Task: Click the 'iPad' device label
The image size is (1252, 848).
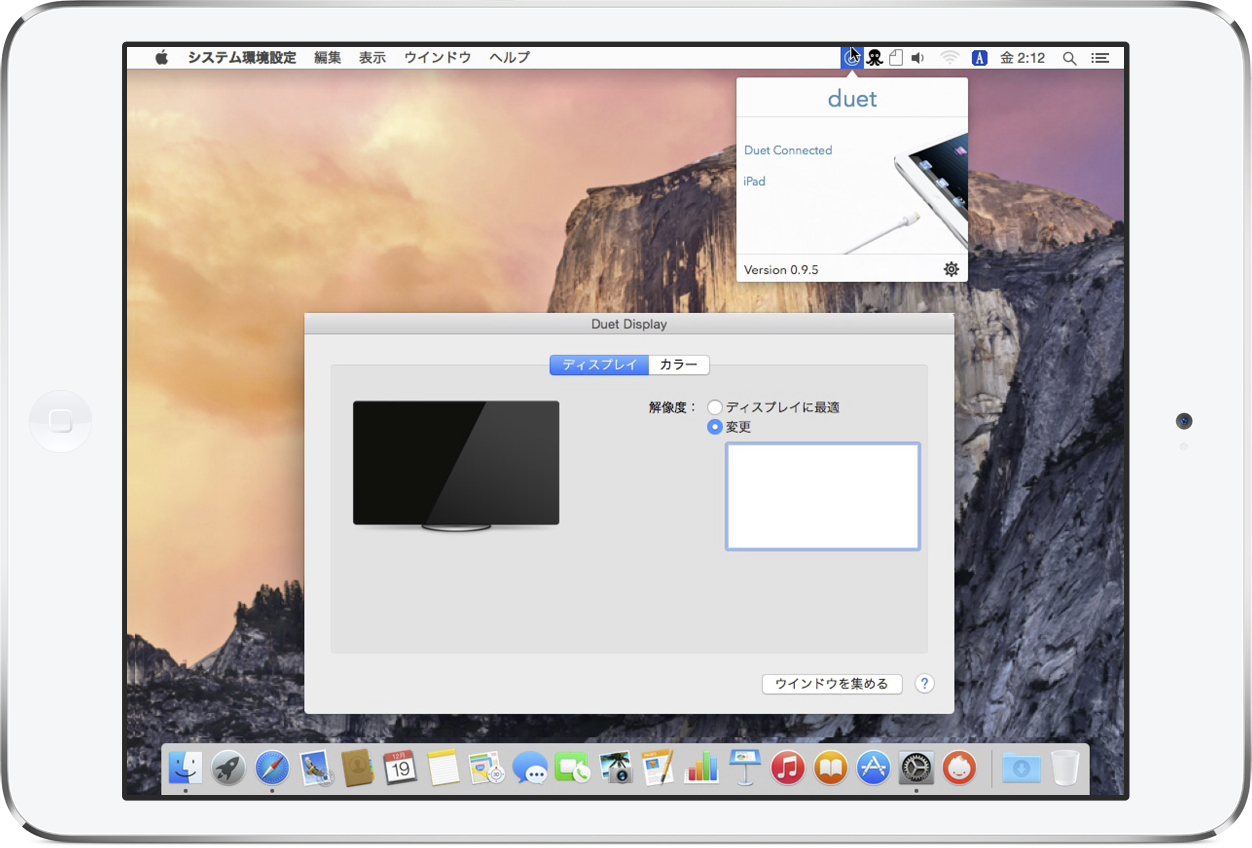Action: (755, 181)
